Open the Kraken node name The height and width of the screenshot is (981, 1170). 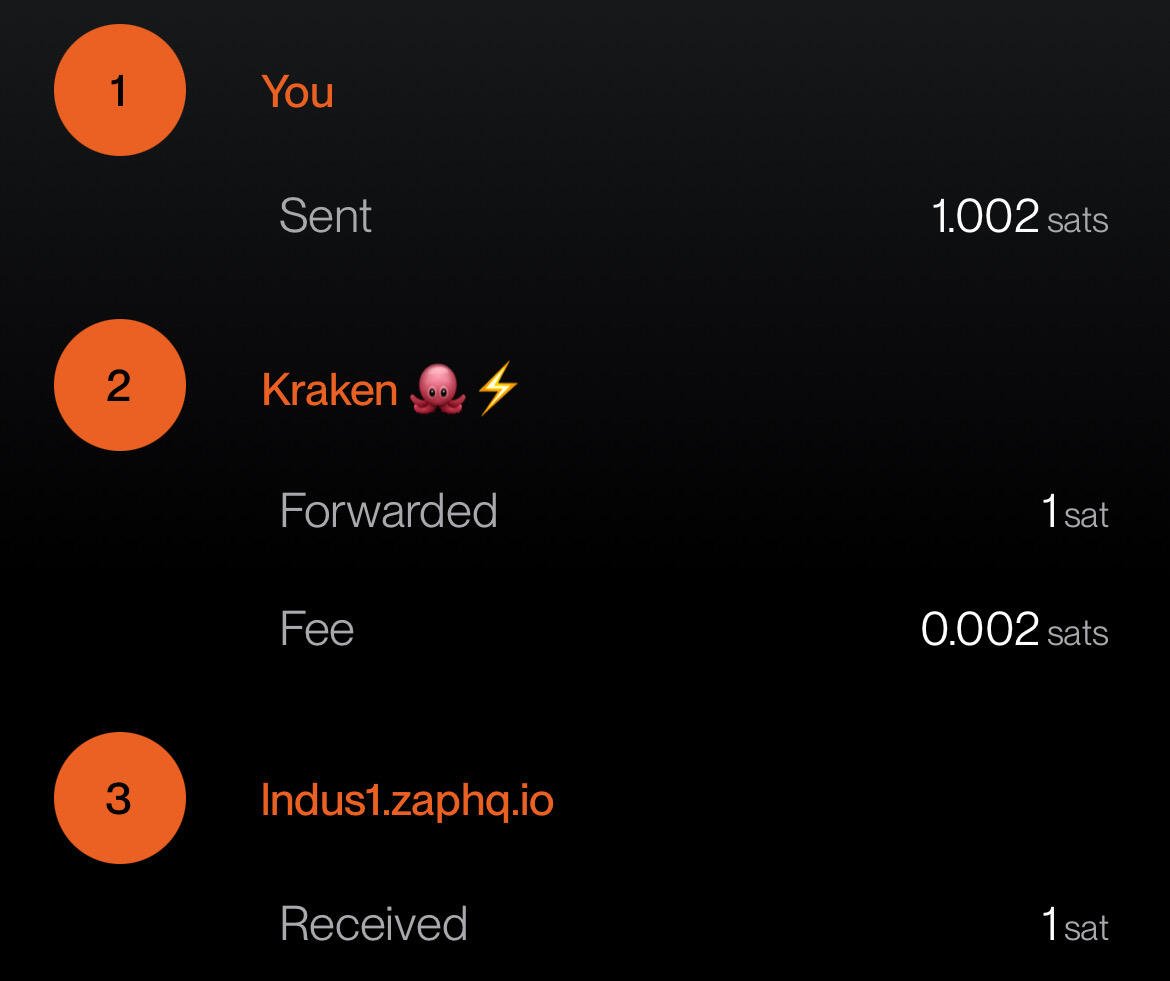[x=329, y=389]
